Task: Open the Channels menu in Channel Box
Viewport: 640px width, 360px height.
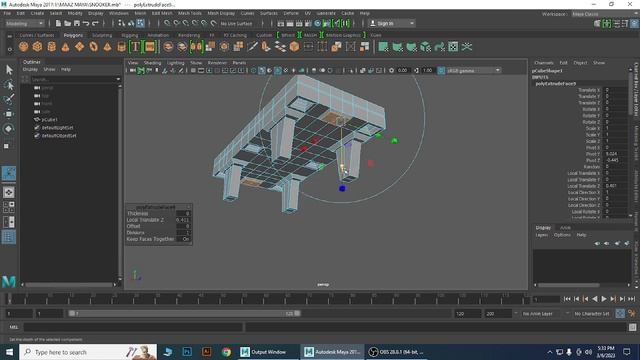Action: (544, 63)
